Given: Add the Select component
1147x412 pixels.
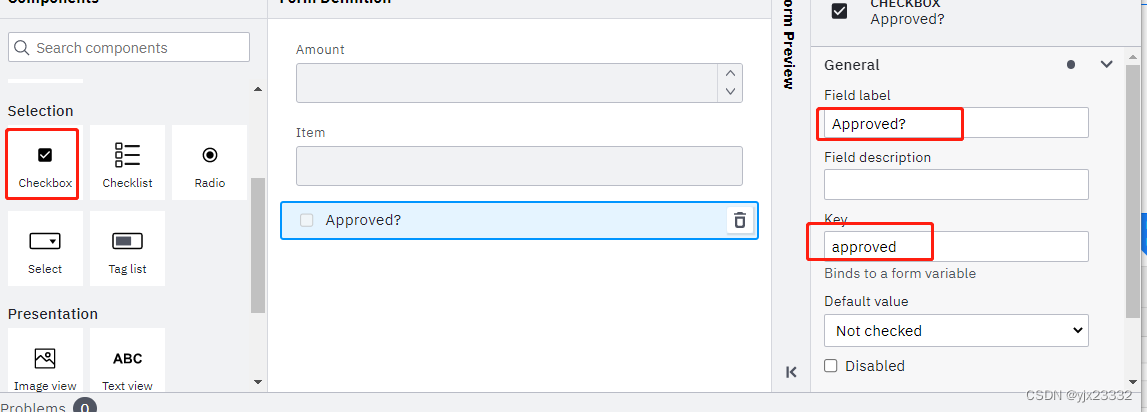Looking at the screenshot, I should pos(45,249).
